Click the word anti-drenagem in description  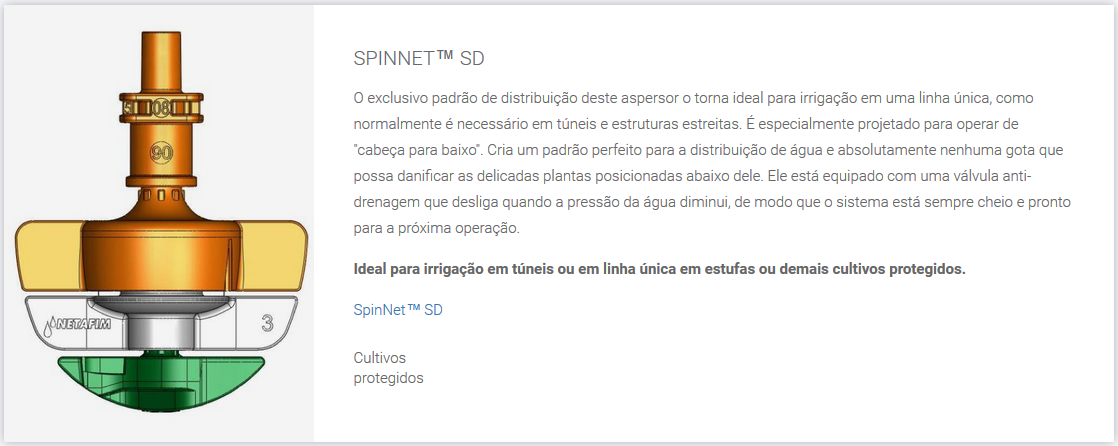coord(1026,177)
